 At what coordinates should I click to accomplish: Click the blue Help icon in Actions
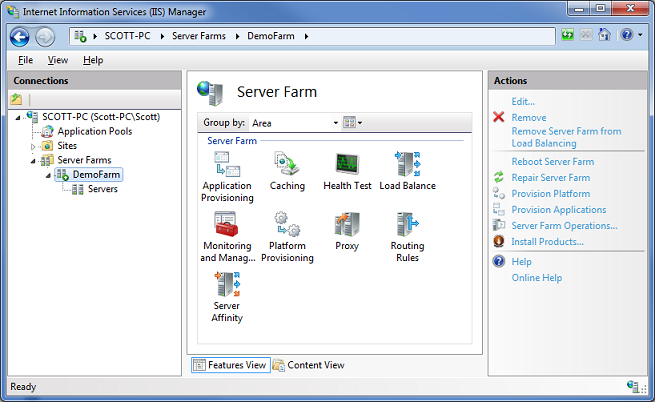coord(499,261)
